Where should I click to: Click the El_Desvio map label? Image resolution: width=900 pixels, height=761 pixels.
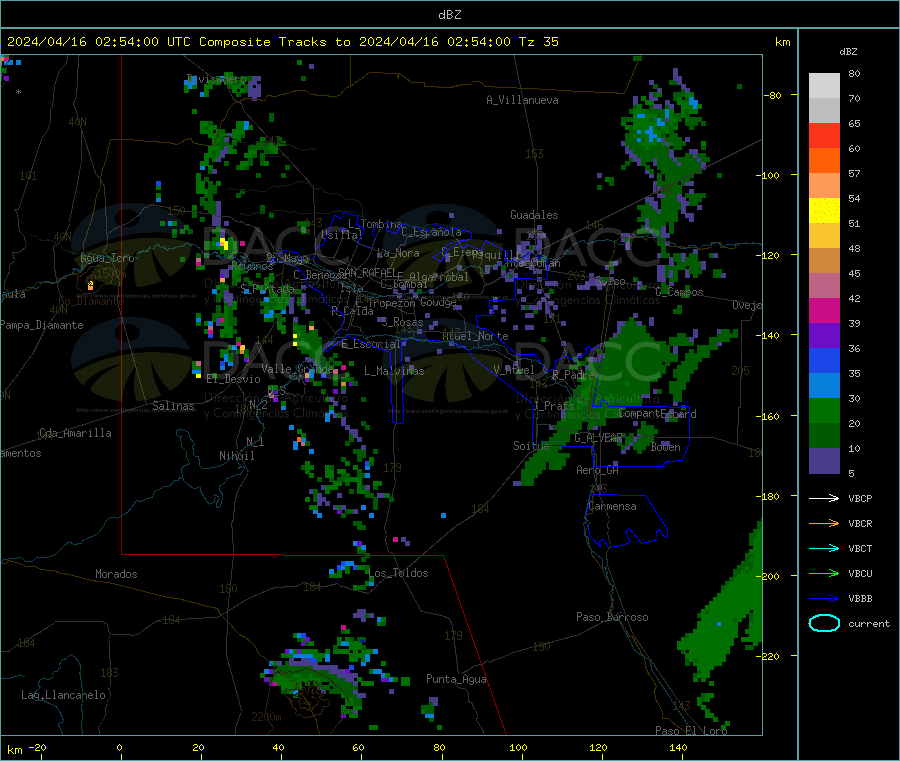click(233, 379)
